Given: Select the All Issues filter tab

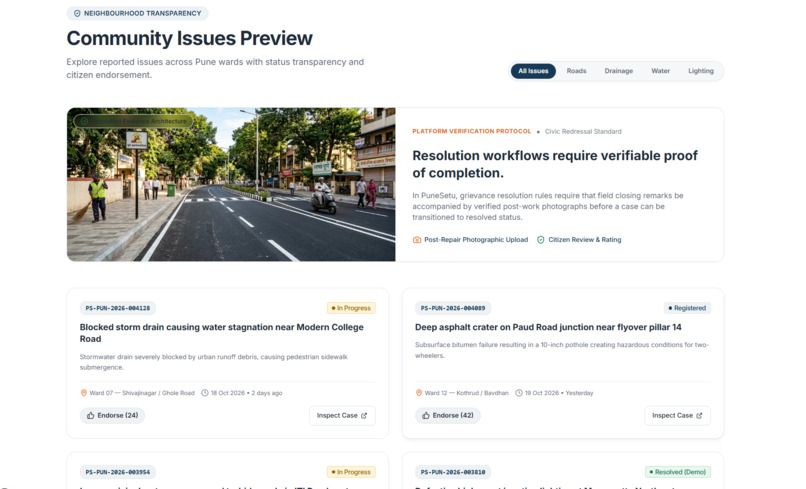Looking at the screenshot, I should coord(533,71).
